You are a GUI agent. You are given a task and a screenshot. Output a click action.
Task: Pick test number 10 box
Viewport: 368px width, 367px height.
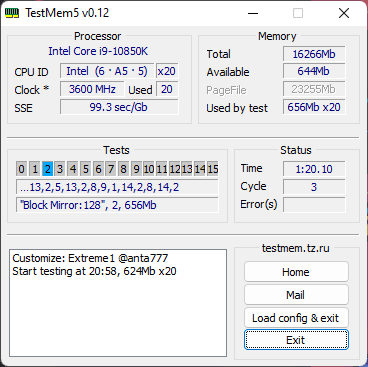(x=149, y=169)
